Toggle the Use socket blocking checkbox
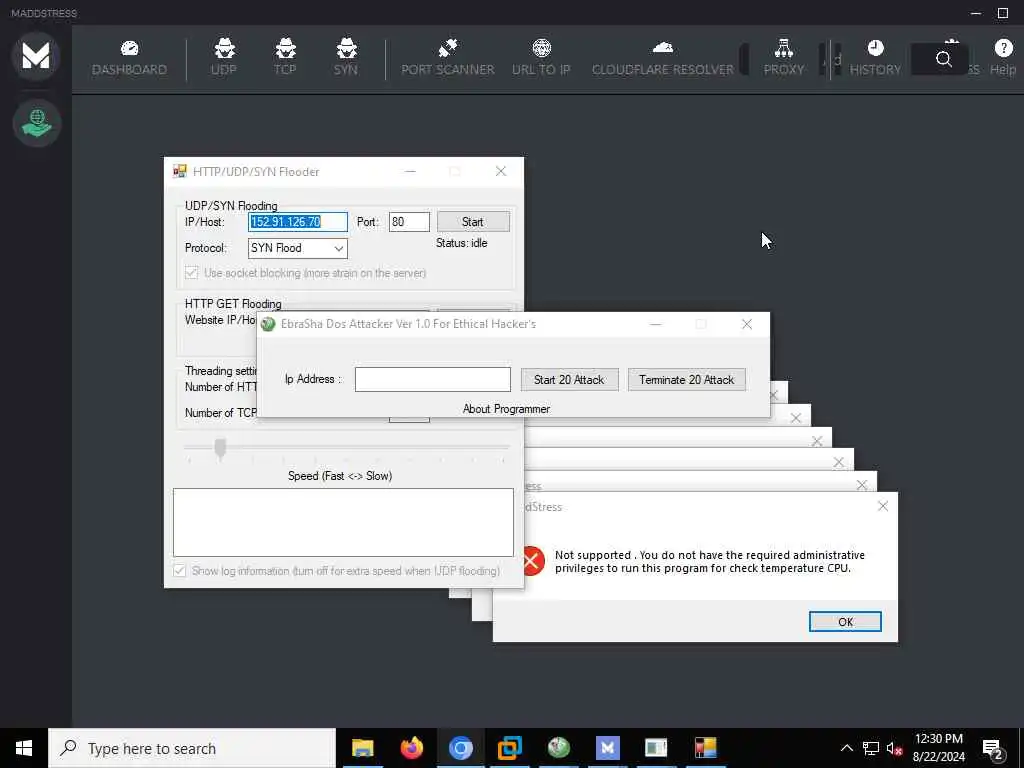Screen dimensions: 1024x768 point(191,273)
